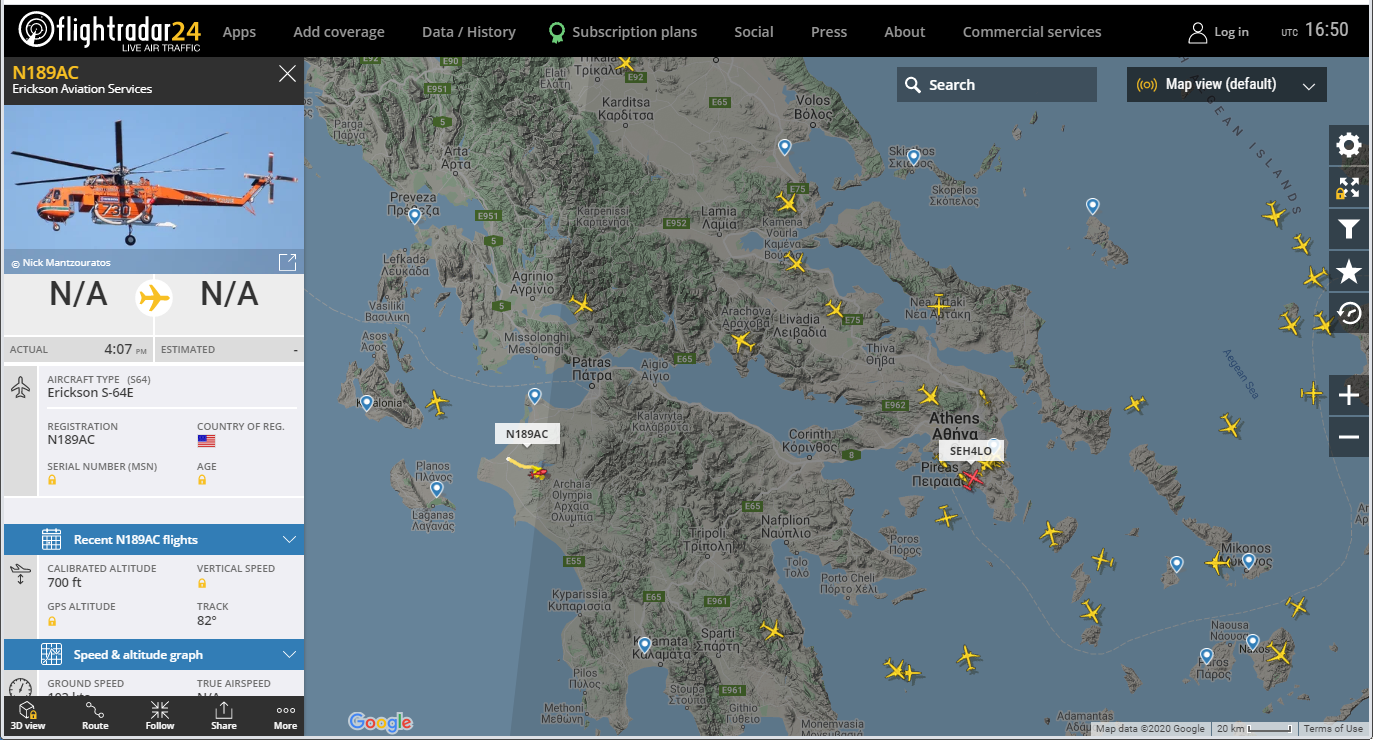
Task: Open the Commercial services menu
Action: (1032, 32)
